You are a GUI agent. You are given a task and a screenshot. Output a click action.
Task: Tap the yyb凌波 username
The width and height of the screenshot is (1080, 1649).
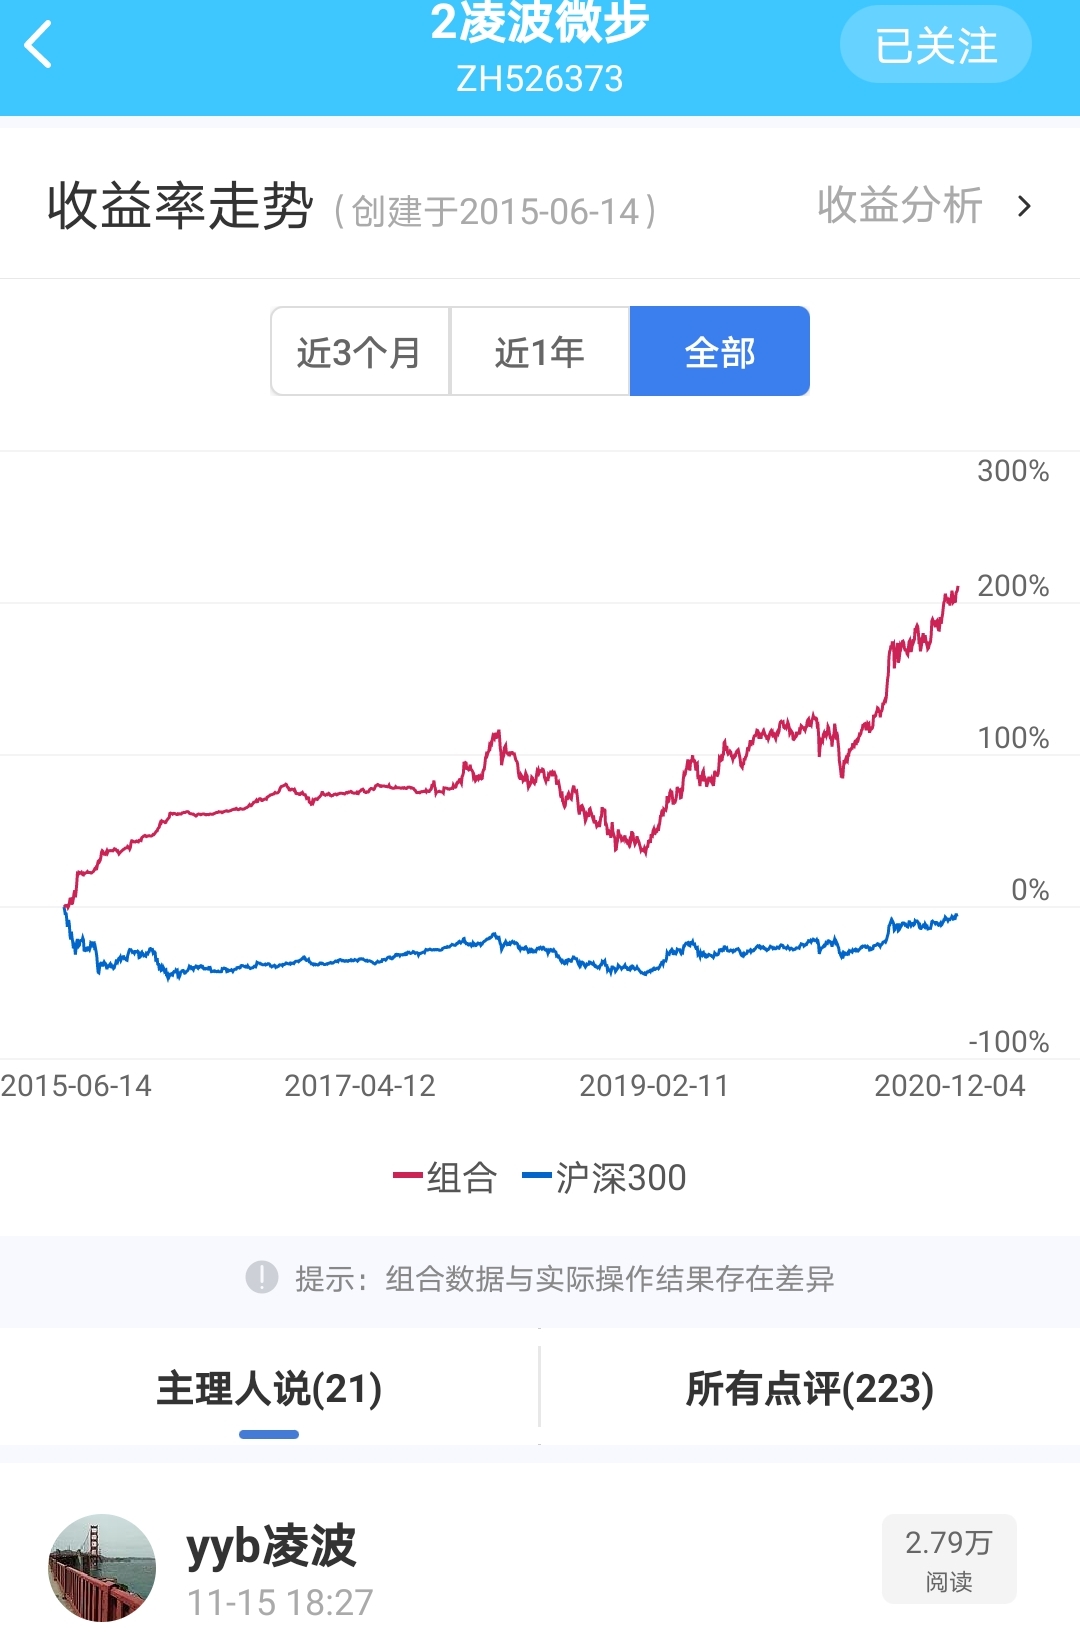[x=271, y=1546]
